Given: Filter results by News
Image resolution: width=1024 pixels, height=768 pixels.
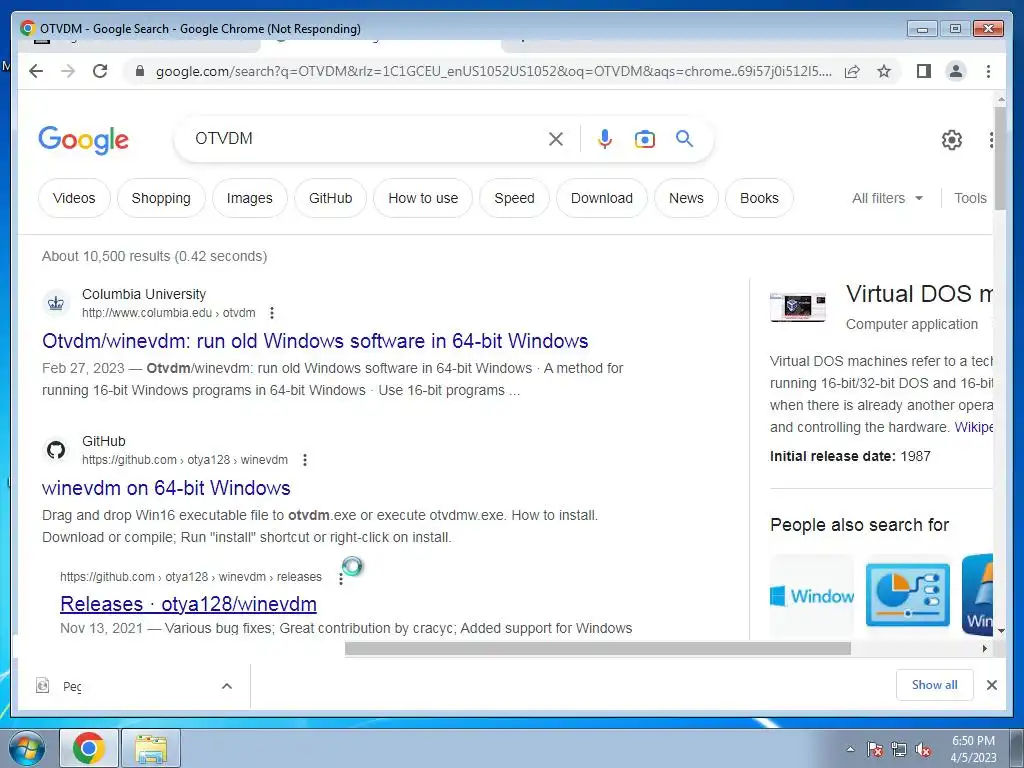Looking at the screenshot, I should click(x=686, y=198).
